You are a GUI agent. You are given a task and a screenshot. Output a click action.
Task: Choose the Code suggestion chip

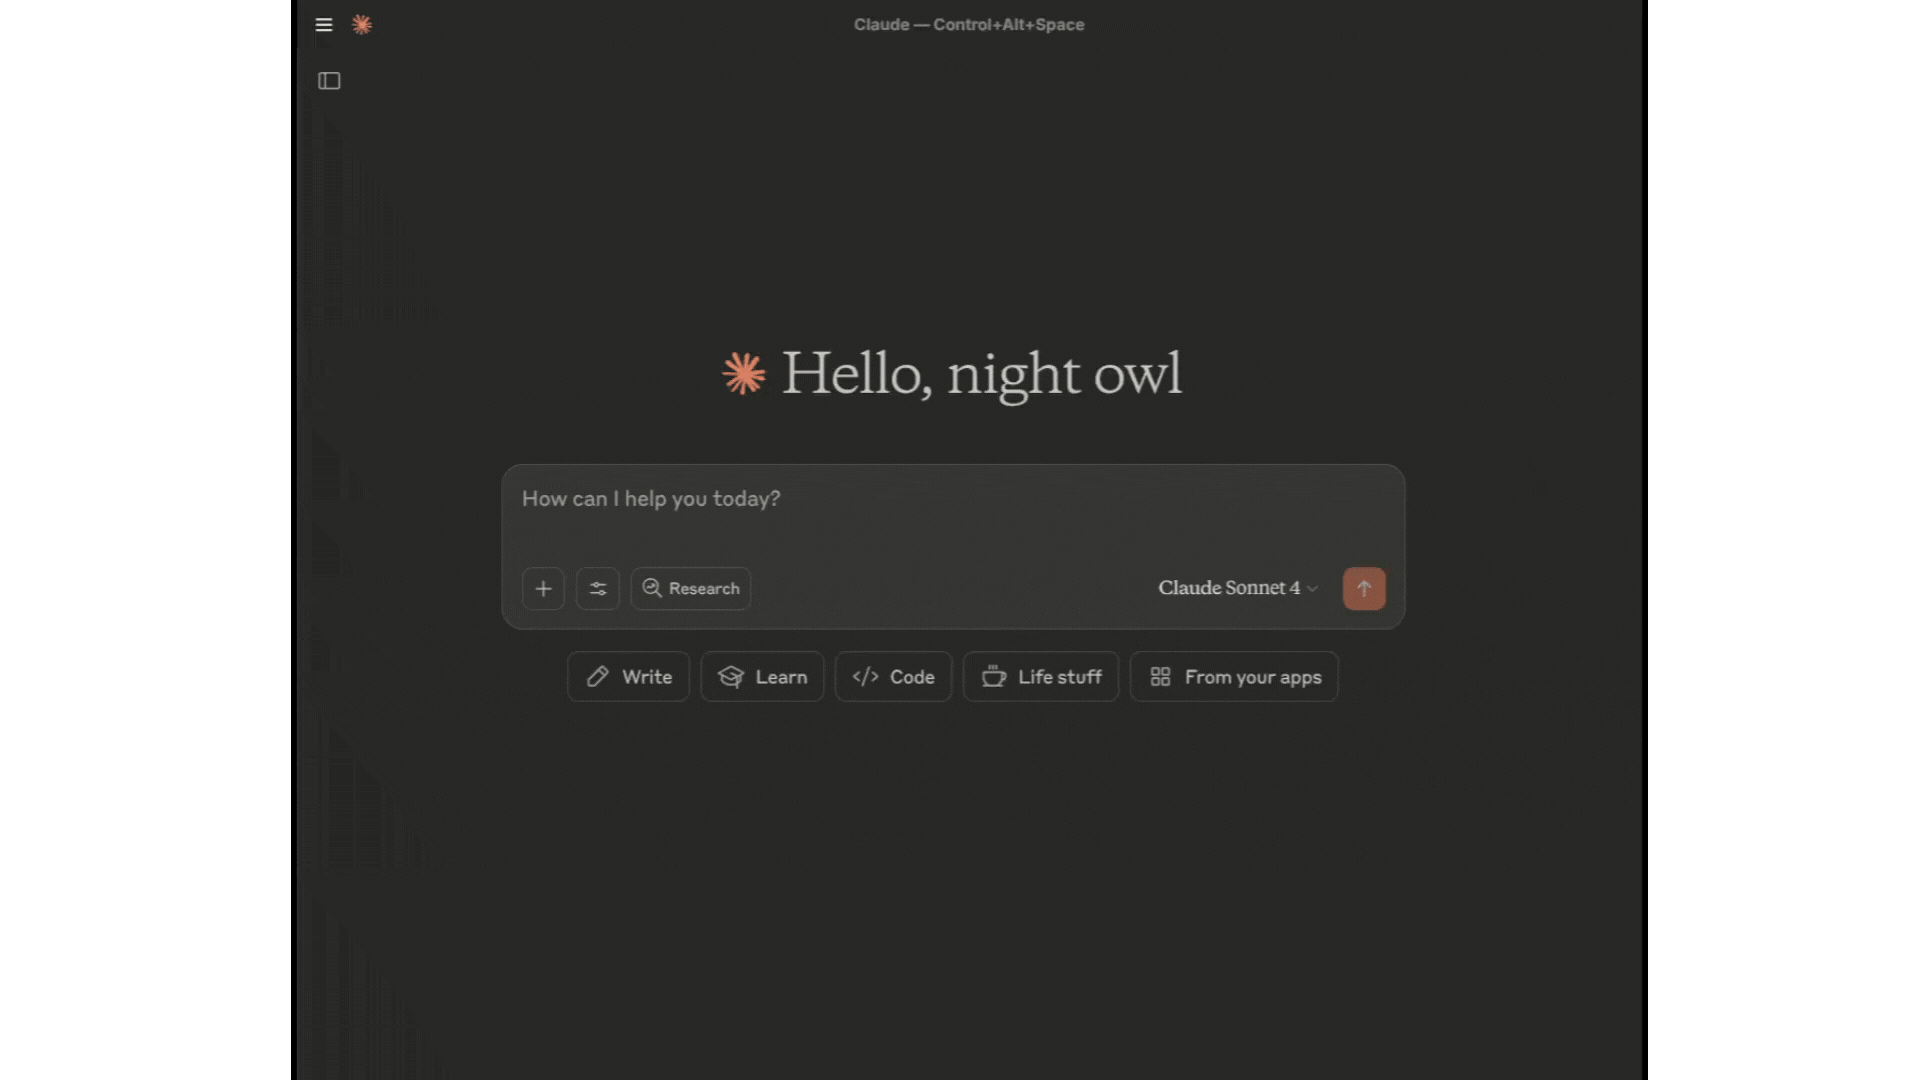pos(893,677)
